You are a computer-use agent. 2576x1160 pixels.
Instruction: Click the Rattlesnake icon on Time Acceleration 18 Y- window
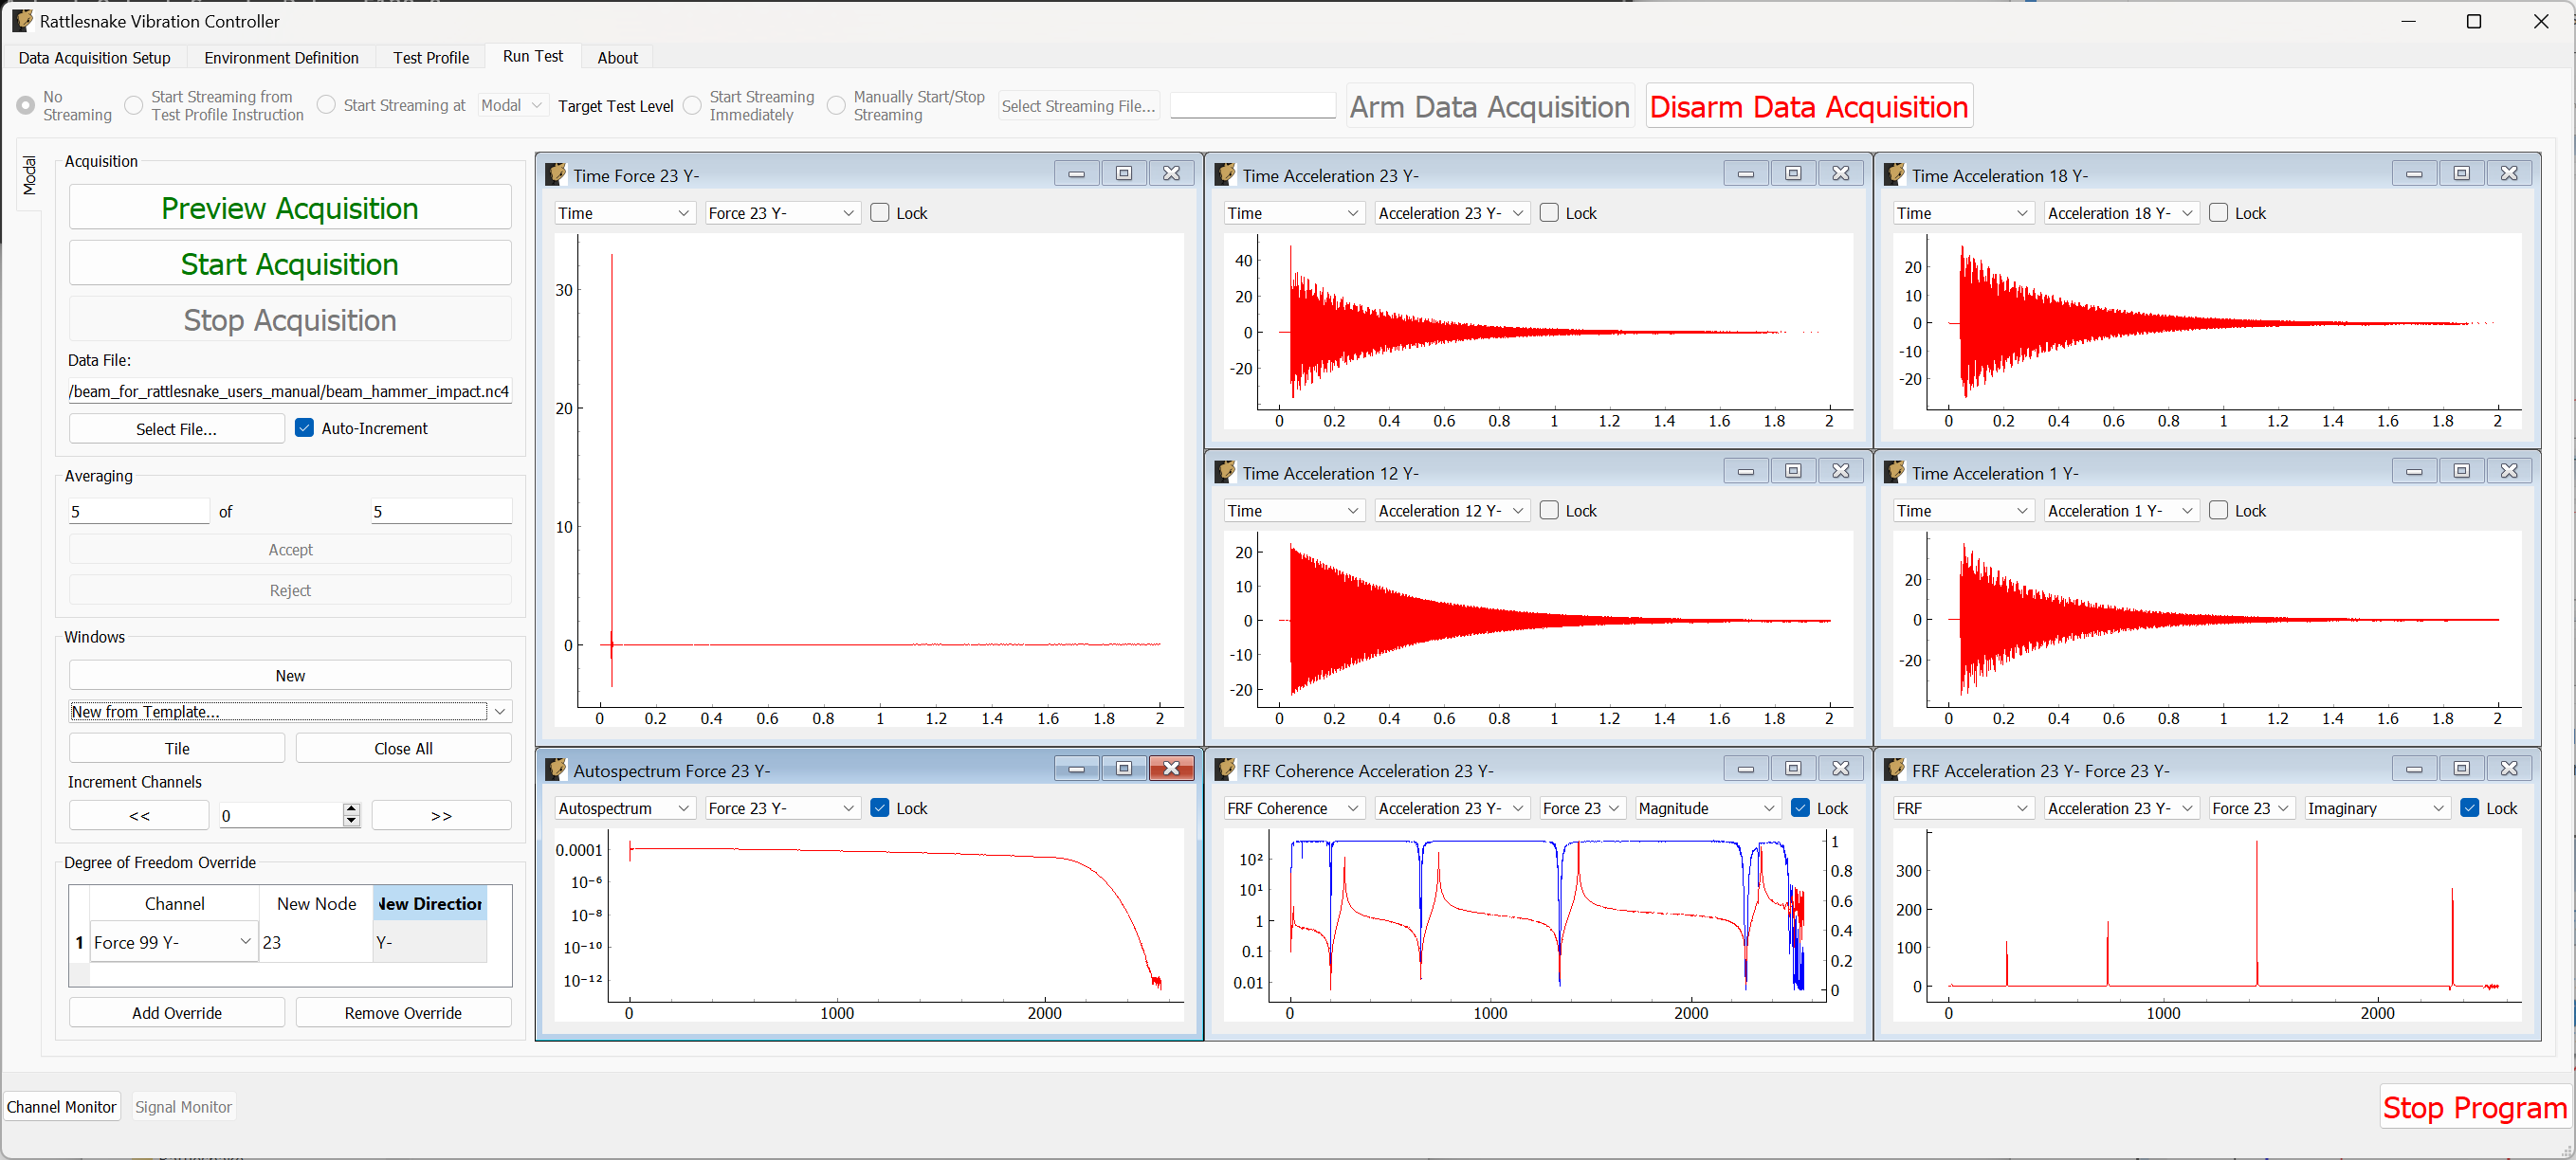click(1893, 173)
